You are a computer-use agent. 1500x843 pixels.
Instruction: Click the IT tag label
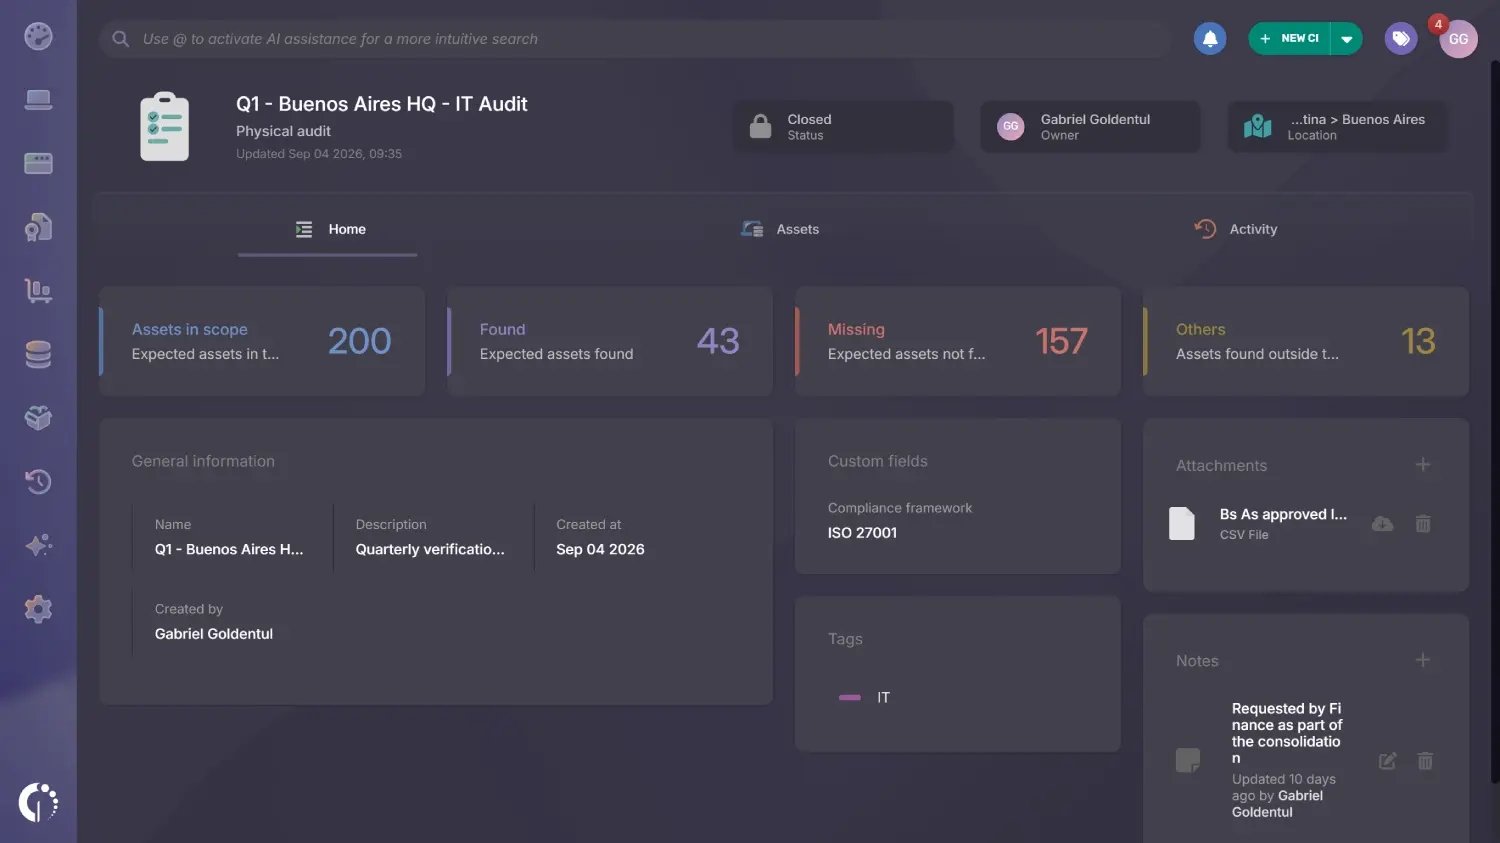(883, 697)
